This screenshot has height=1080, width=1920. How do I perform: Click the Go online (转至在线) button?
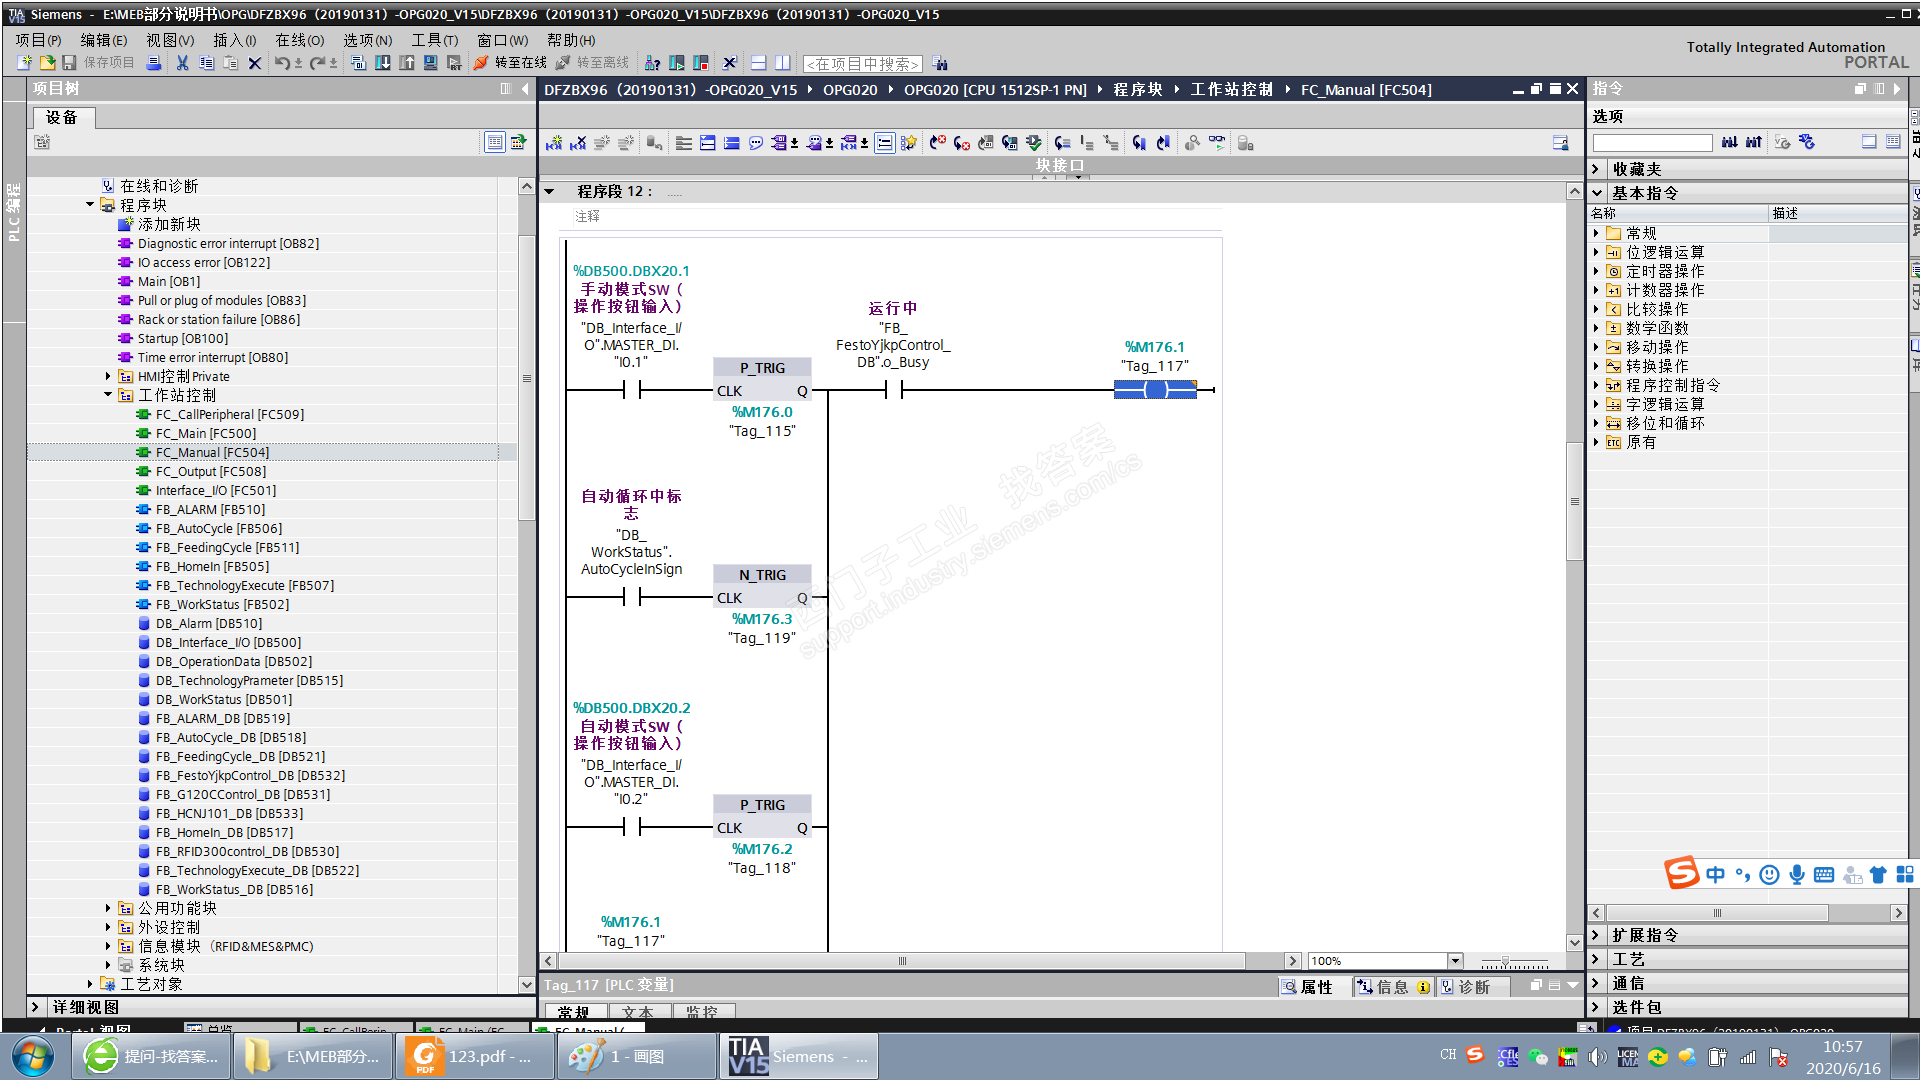tap(511, 63)
